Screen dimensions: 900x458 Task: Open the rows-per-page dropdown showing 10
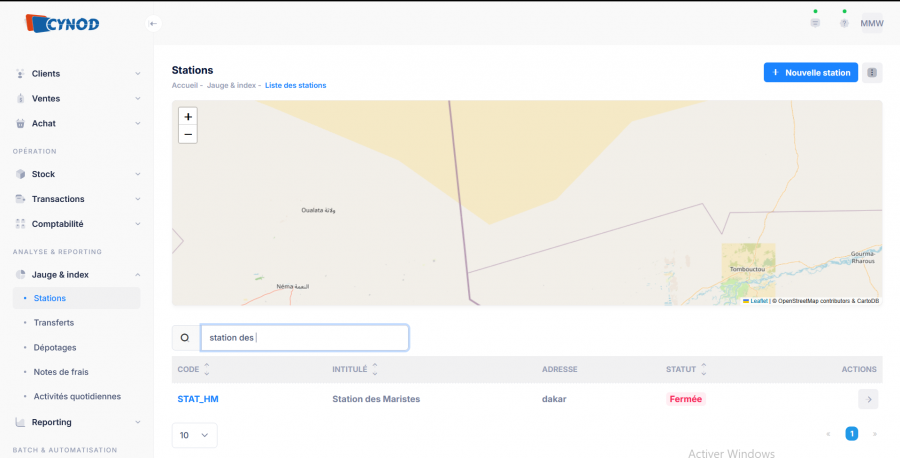click(x=194, y=435)
